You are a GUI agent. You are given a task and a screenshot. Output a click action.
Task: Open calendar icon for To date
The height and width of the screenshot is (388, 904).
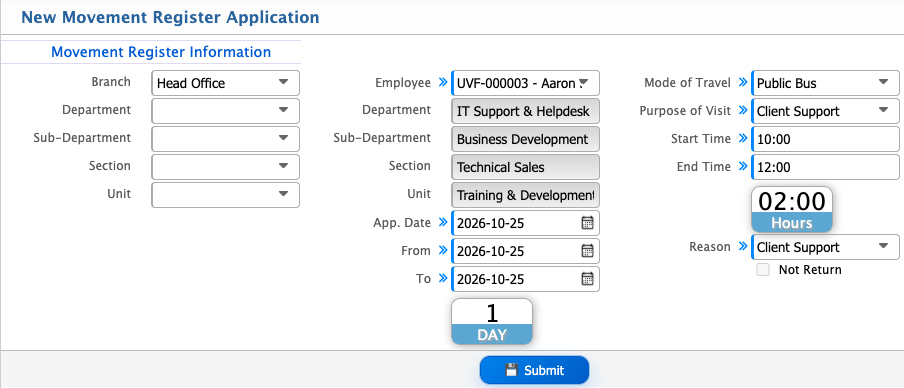587,279
